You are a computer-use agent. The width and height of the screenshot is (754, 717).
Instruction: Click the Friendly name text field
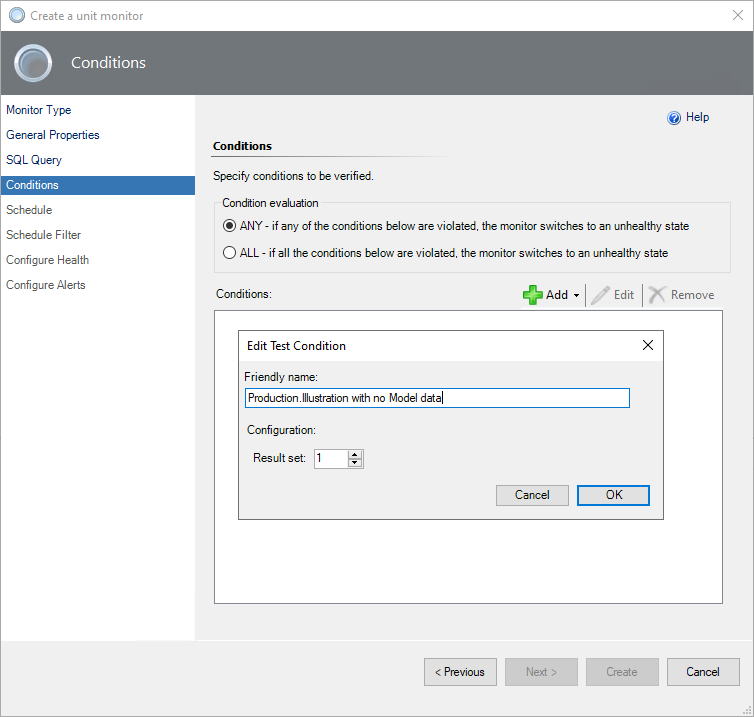tap(437, 398)
